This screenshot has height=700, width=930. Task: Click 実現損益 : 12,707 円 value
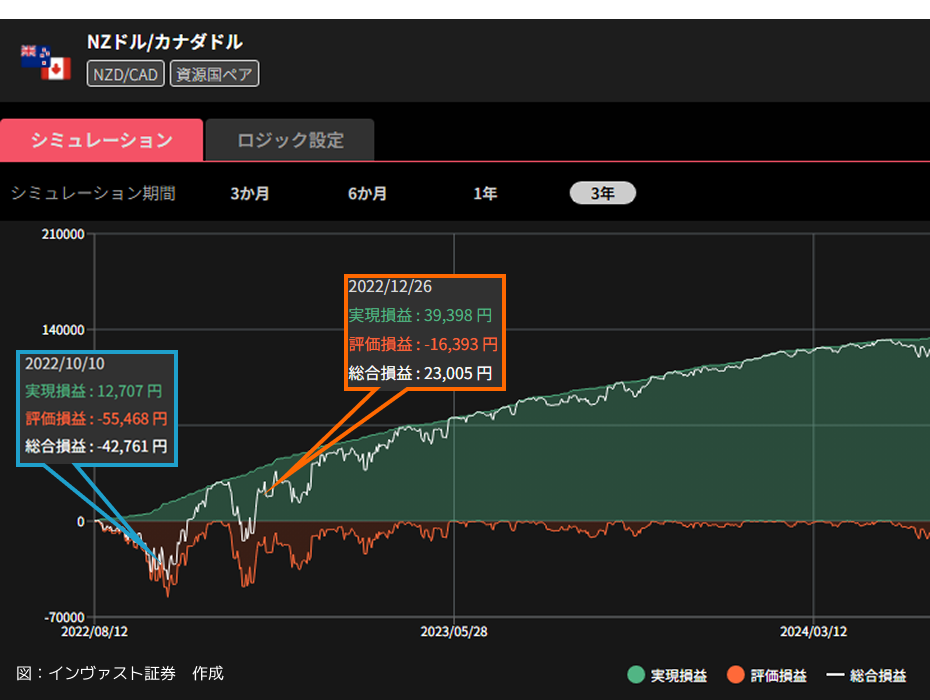pyautogui.click(x=93, y=391)
